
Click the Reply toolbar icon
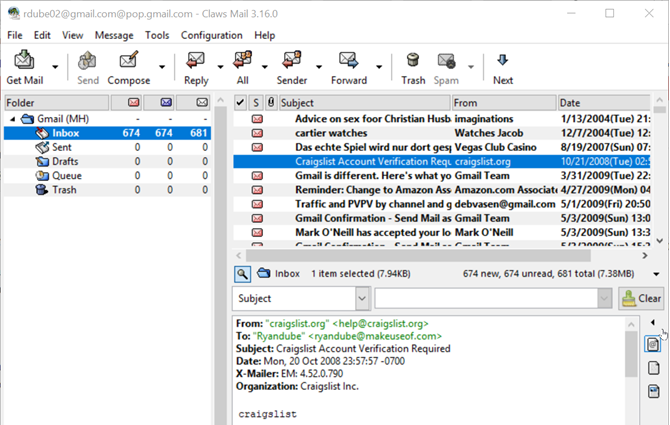tap(196, 60)
